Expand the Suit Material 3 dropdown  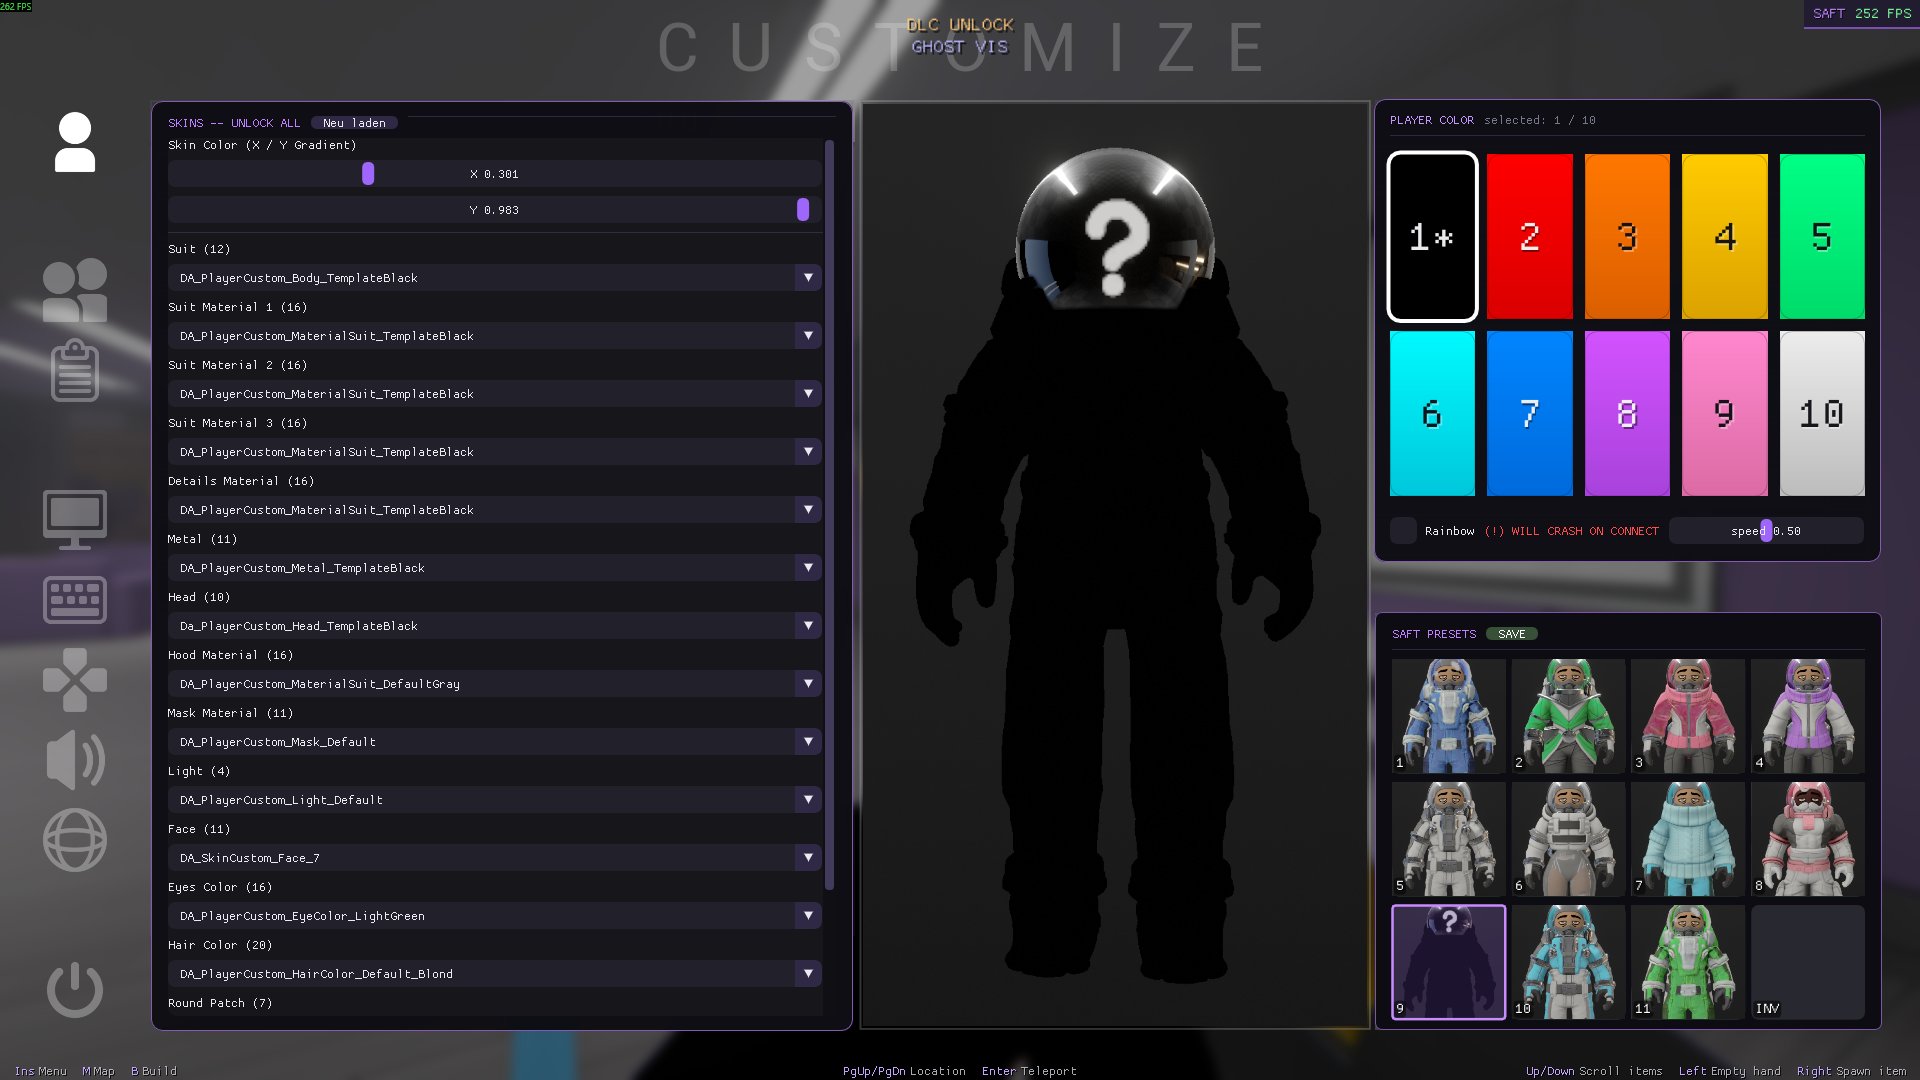tap(495, 452)
